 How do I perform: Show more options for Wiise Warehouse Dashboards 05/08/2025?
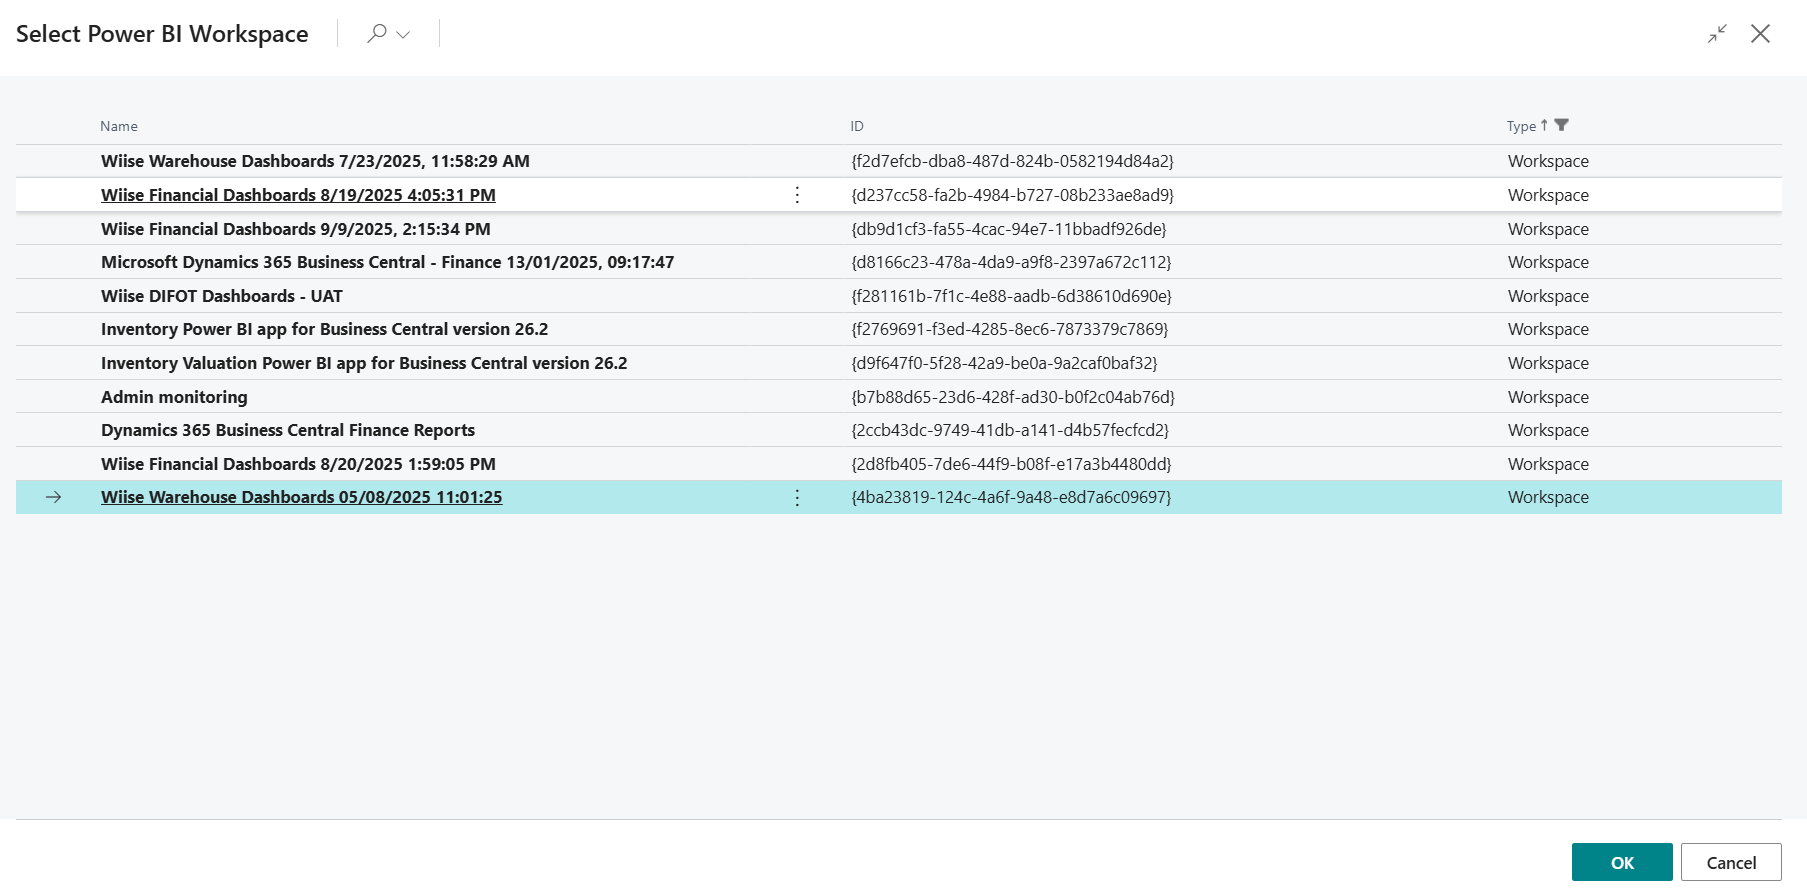[797, 497]
